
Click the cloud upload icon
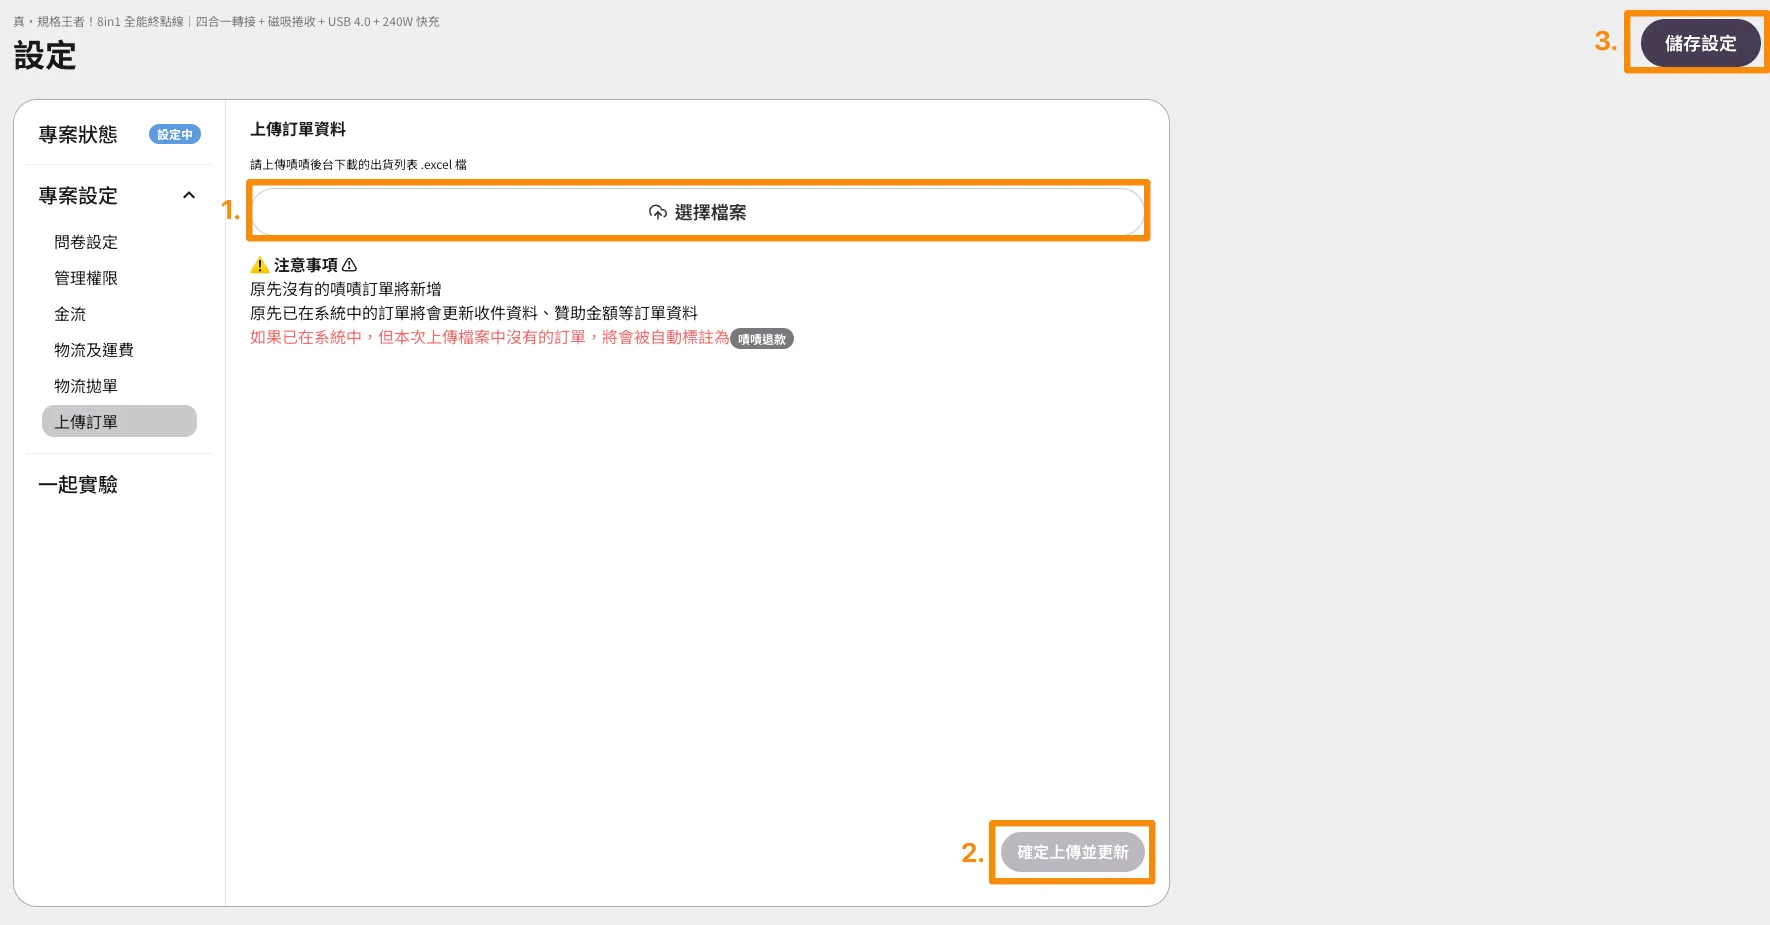[657, 212]
